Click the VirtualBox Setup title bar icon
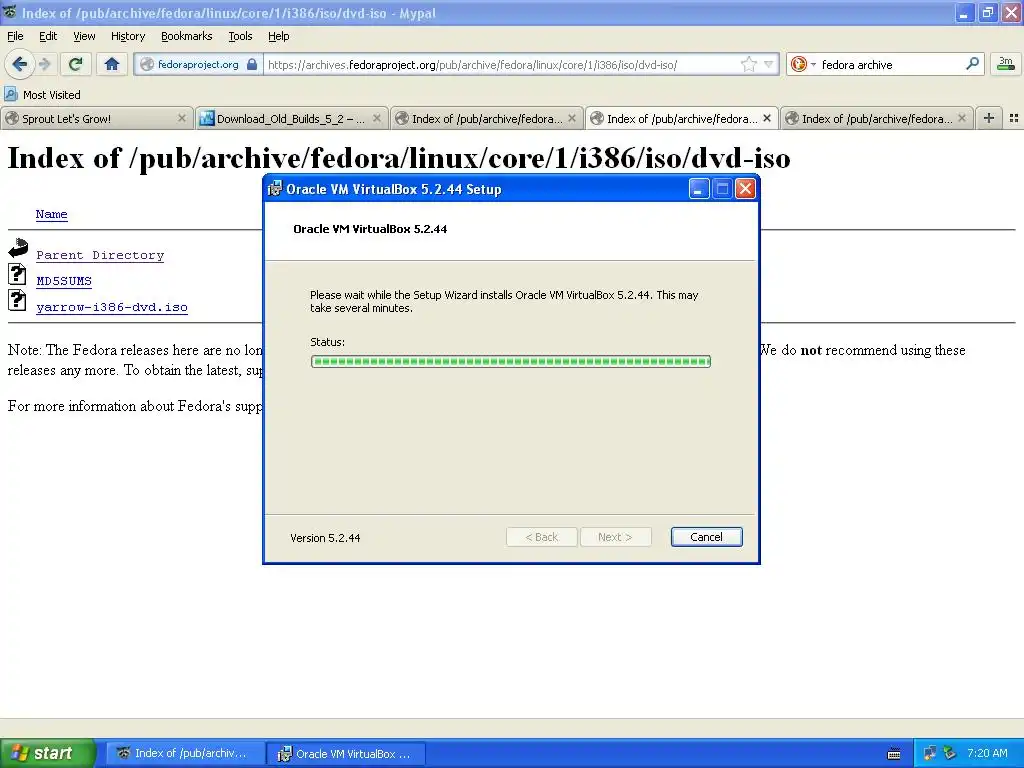The image size is (1024, 768). [275, 189]
